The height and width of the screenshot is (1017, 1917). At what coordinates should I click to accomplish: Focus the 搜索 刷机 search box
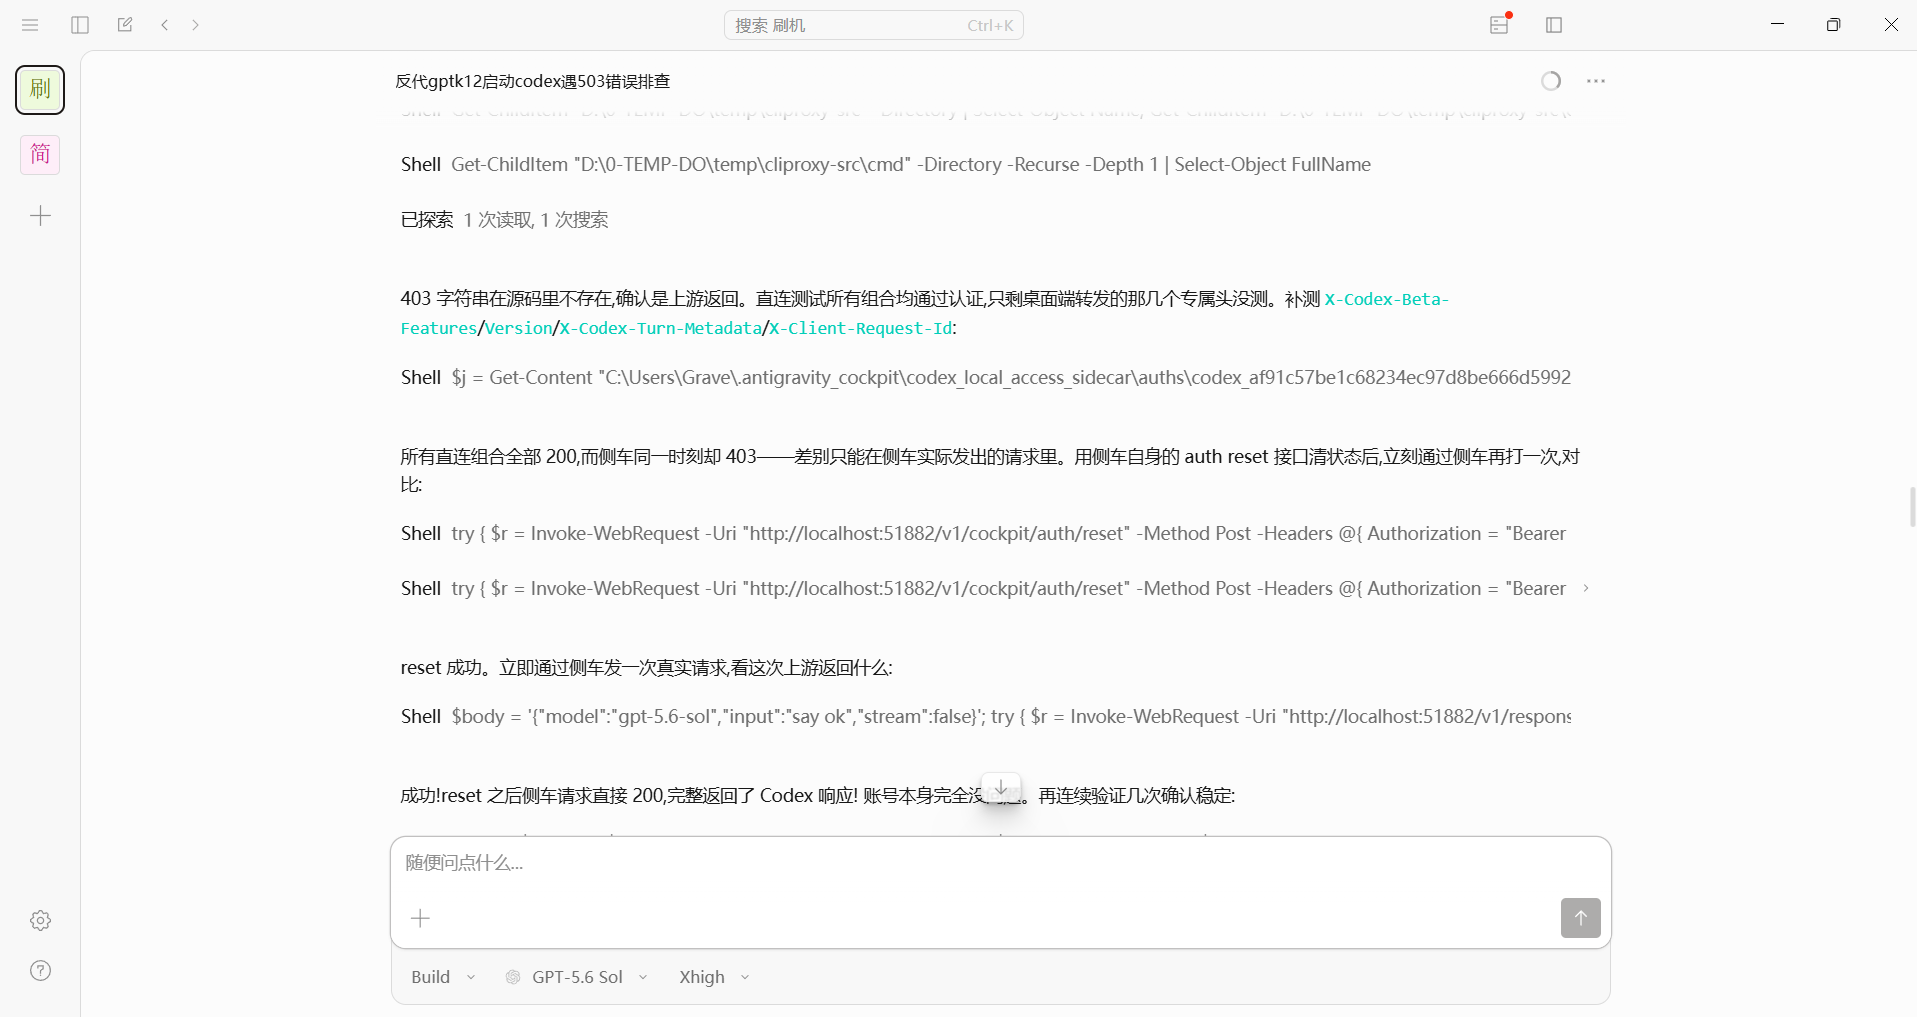coord(874,25)
